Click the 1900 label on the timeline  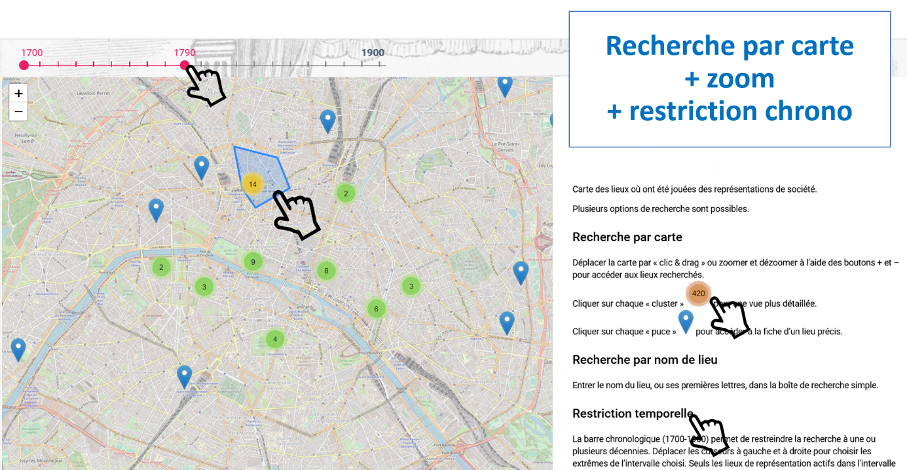point(372,52)
